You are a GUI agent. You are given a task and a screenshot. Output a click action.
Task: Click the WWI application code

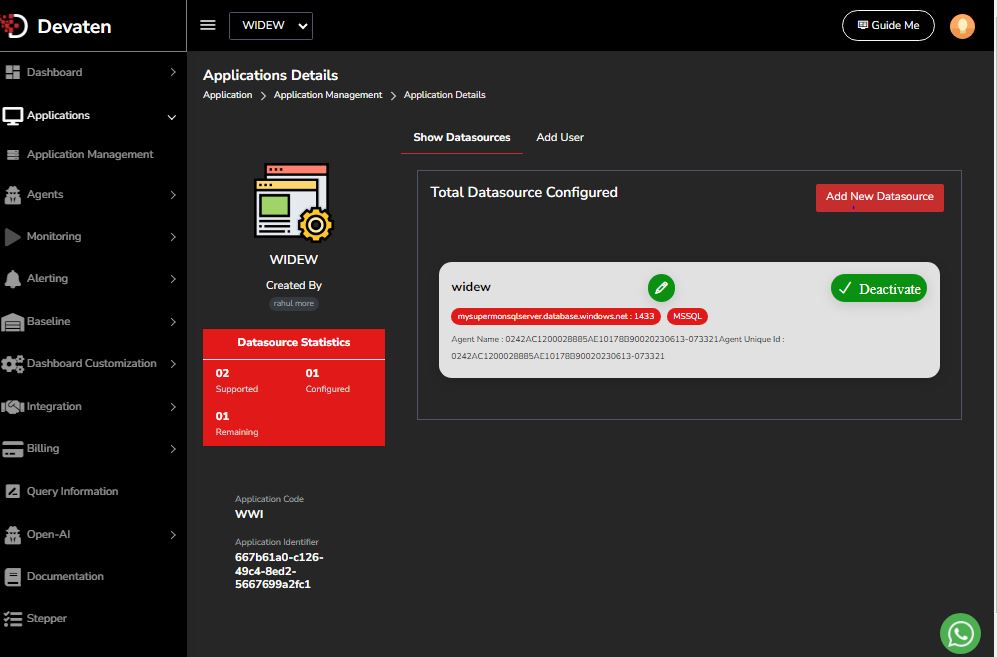pos(249,514)
